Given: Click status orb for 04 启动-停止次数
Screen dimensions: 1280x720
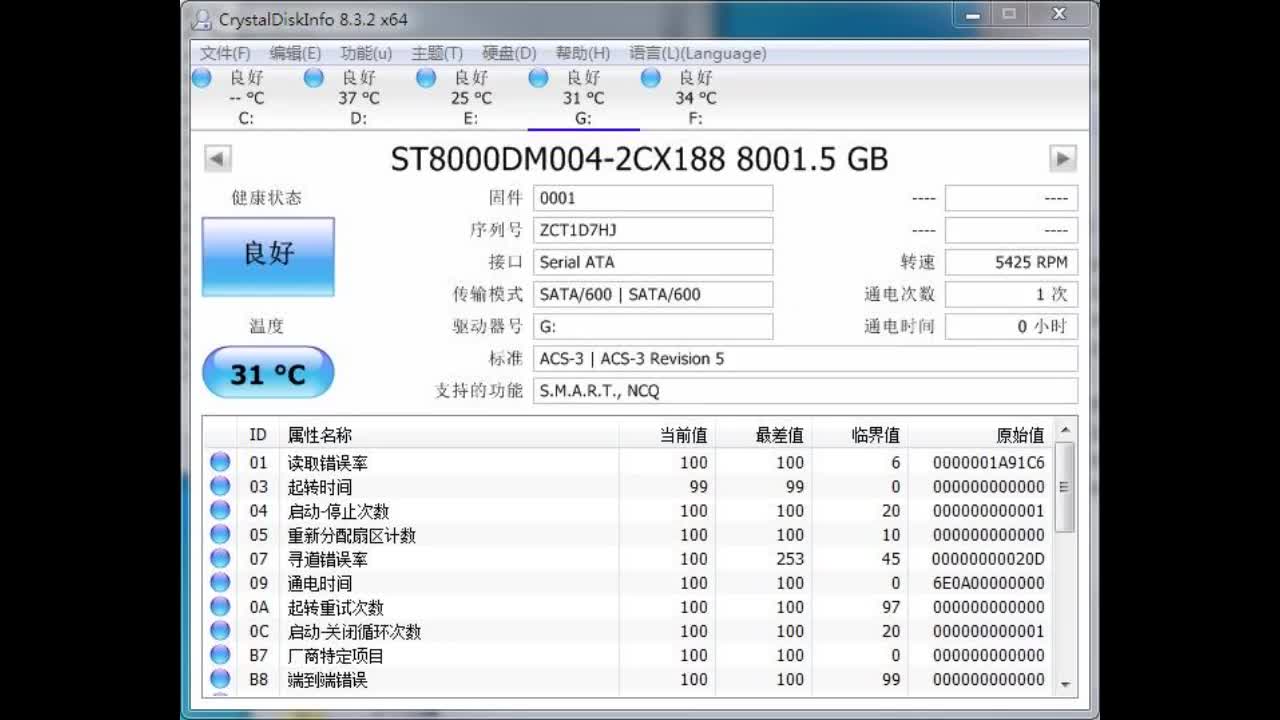Looking at the screenshot, I should click(220, 510).
